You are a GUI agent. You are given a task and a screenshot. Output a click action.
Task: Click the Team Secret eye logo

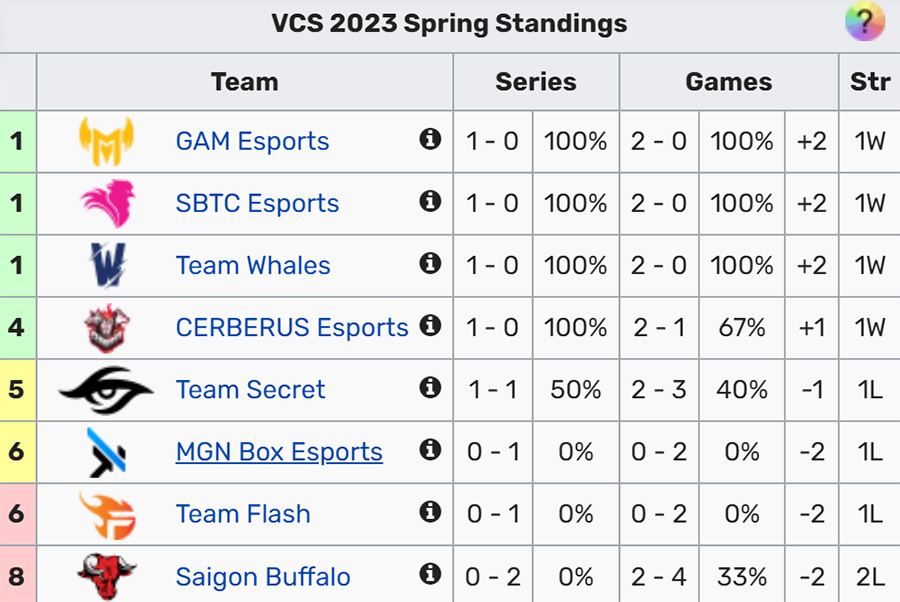click(106, 390)
